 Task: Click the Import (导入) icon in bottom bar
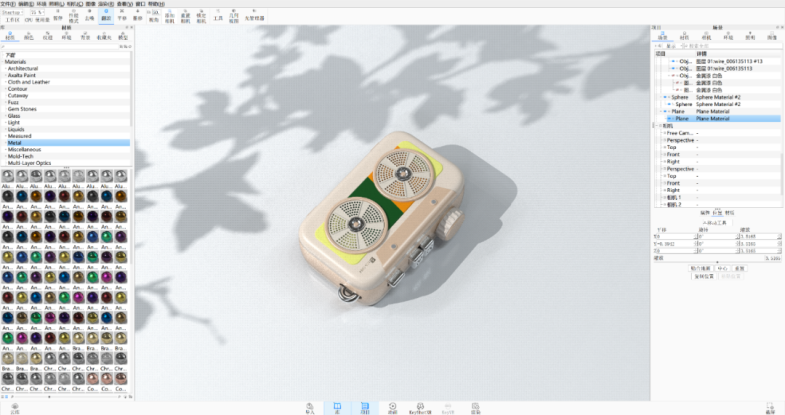tap(310, 408)
